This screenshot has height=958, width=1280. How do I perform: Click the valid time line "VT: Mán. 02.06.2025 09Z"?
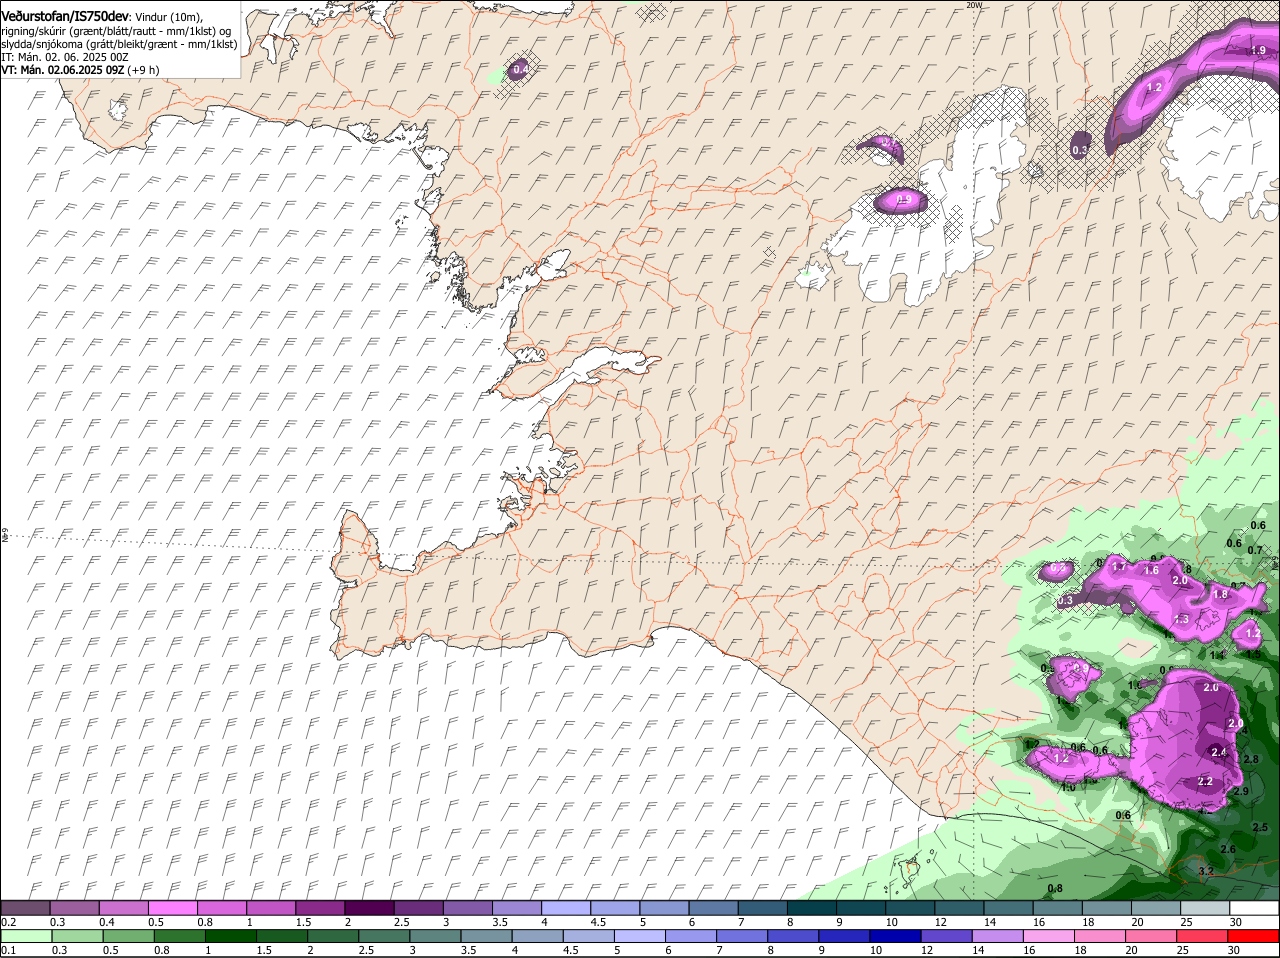pos(63,70)
